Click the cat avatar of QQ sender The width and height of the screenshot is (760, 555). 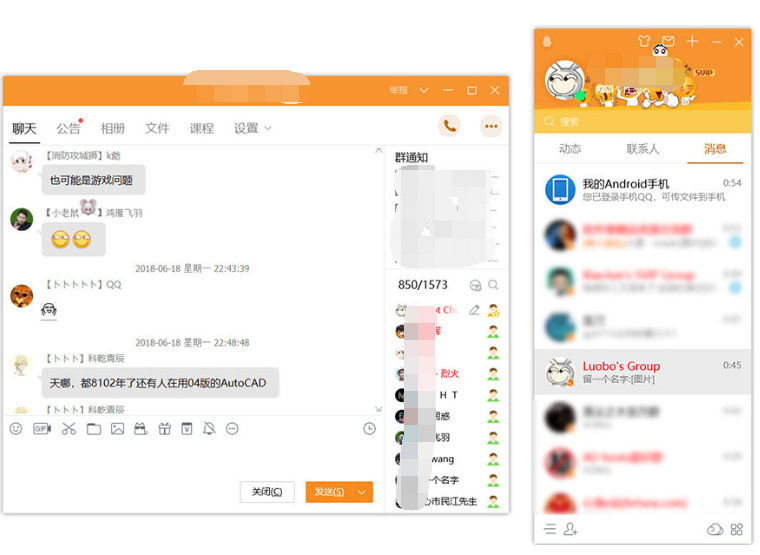pos(21,296)
